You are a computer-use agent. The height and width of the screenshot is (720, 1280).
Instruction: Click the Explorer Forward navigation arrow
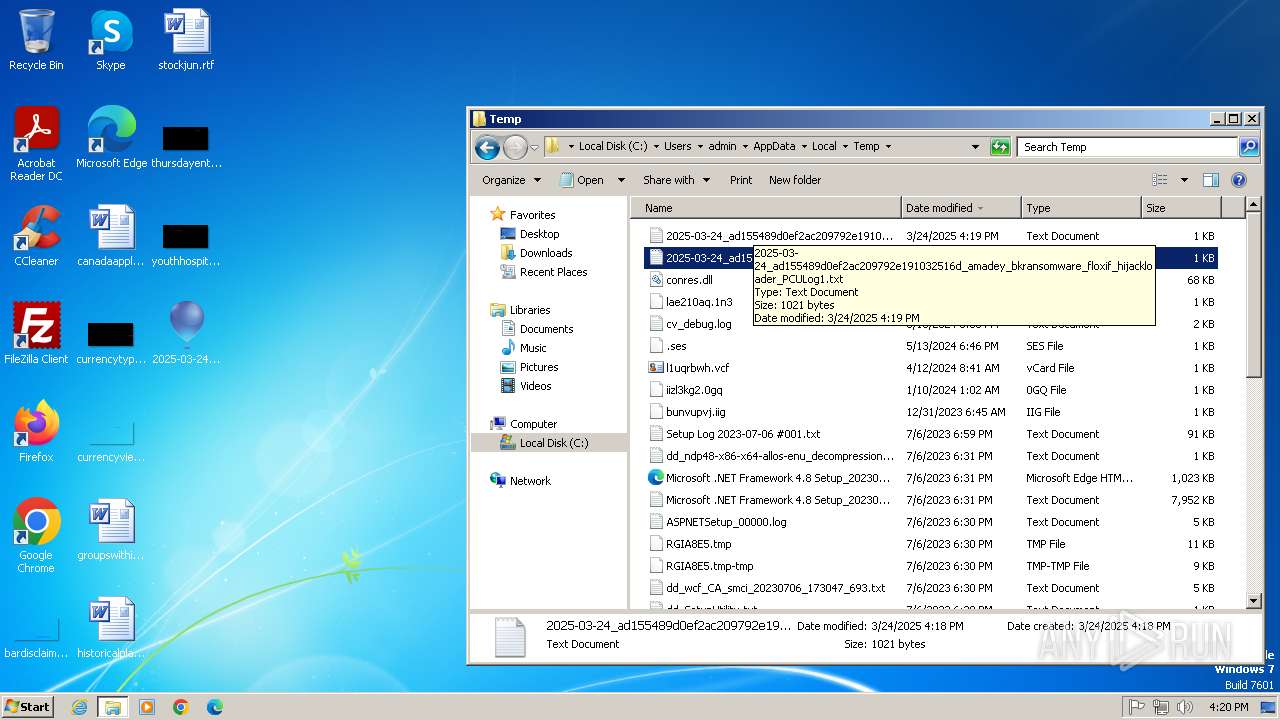pyautogui.click(x=515, y=147)
